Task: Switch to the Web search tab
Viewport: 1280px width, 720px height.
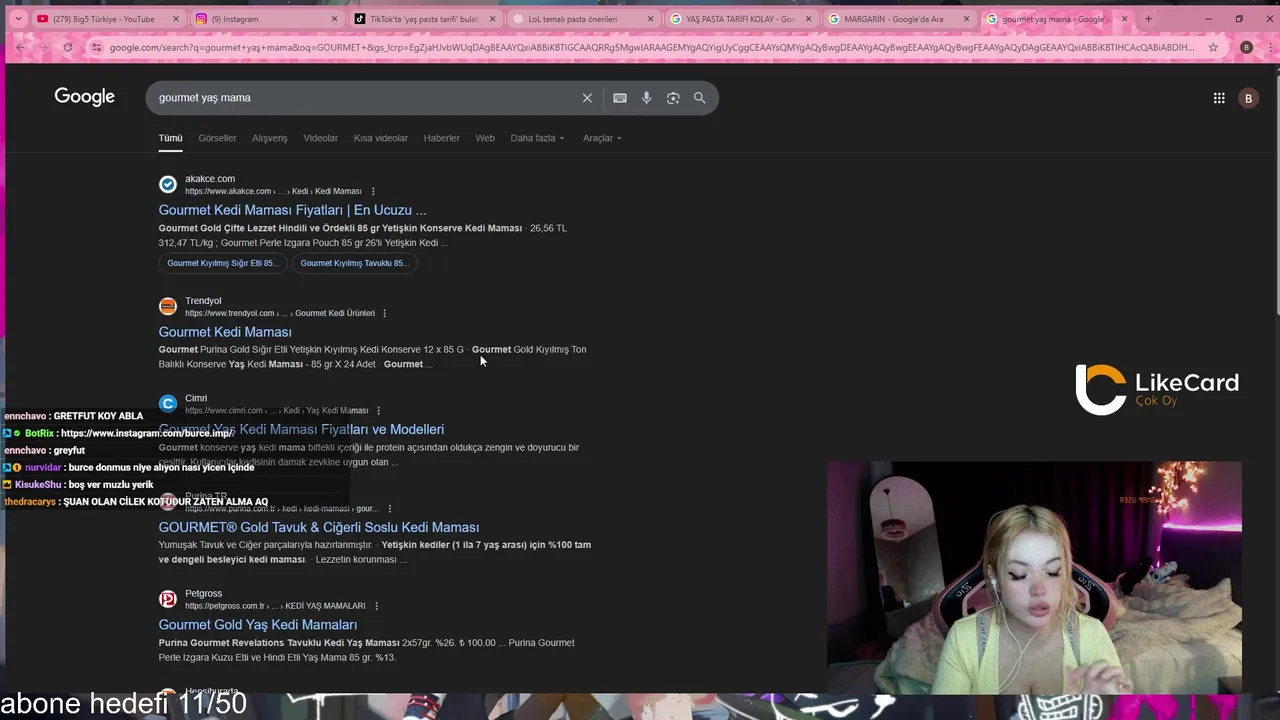Action: click(485, 138)
